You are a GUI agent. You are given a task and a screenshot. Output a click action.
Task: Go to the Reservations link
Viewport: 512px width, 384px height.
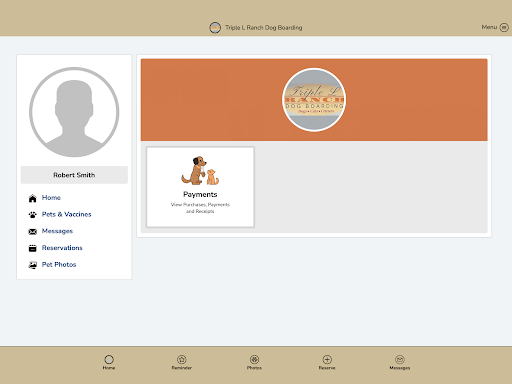[62, 248]
